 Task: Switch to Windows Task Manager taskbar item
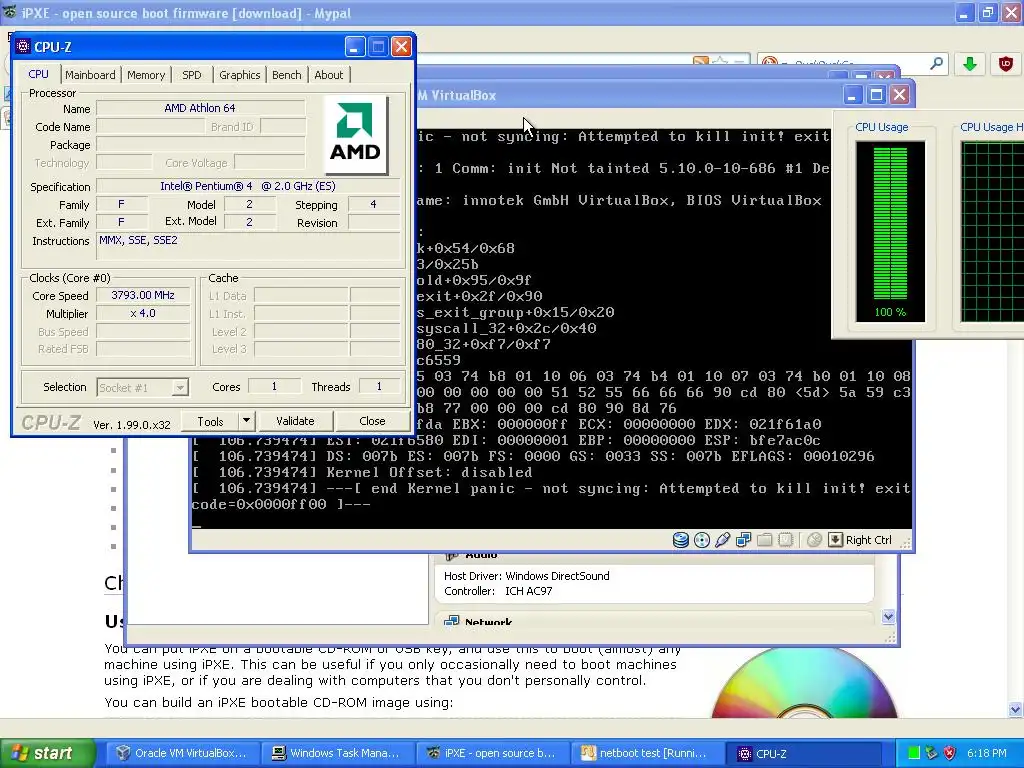(x=336, y=753)
